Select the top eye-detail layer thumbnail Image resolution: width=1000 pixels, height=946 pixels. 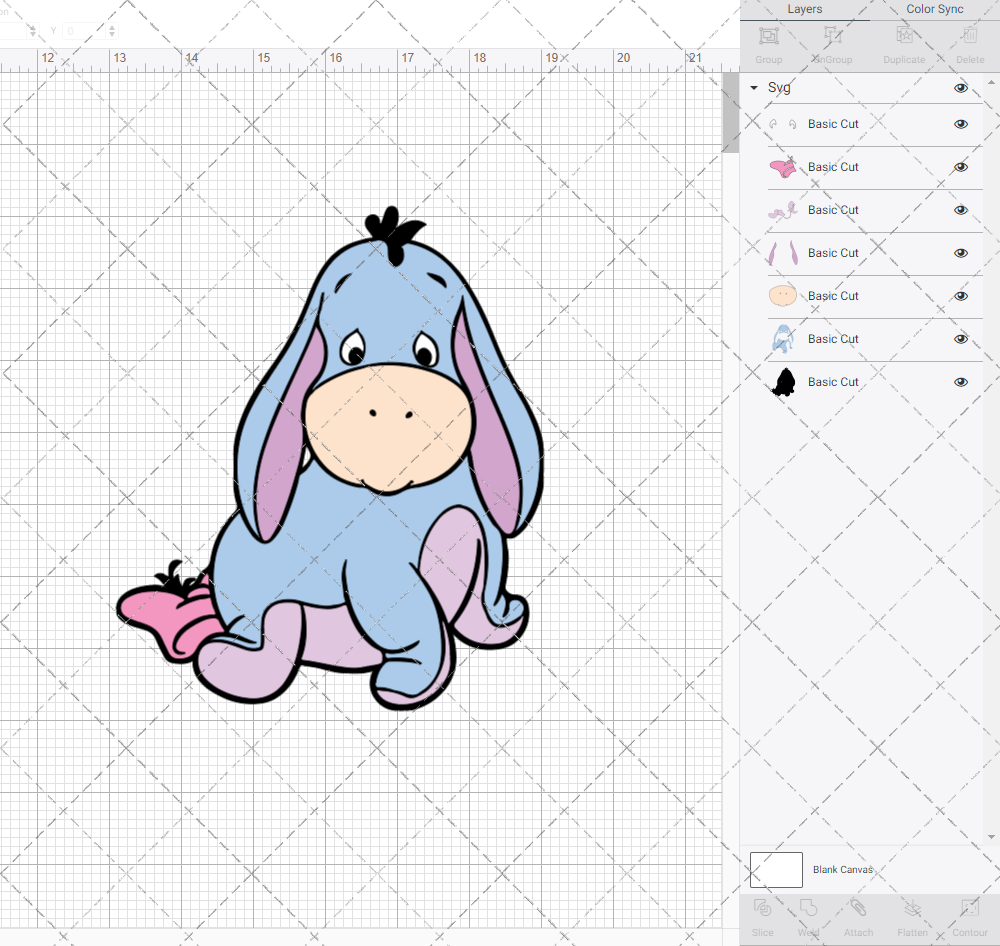(783, 124)
